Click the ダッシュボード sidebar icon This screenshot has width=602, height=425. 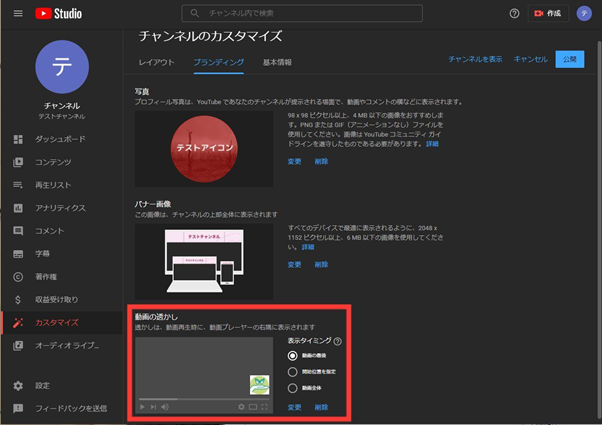point(18,138)
